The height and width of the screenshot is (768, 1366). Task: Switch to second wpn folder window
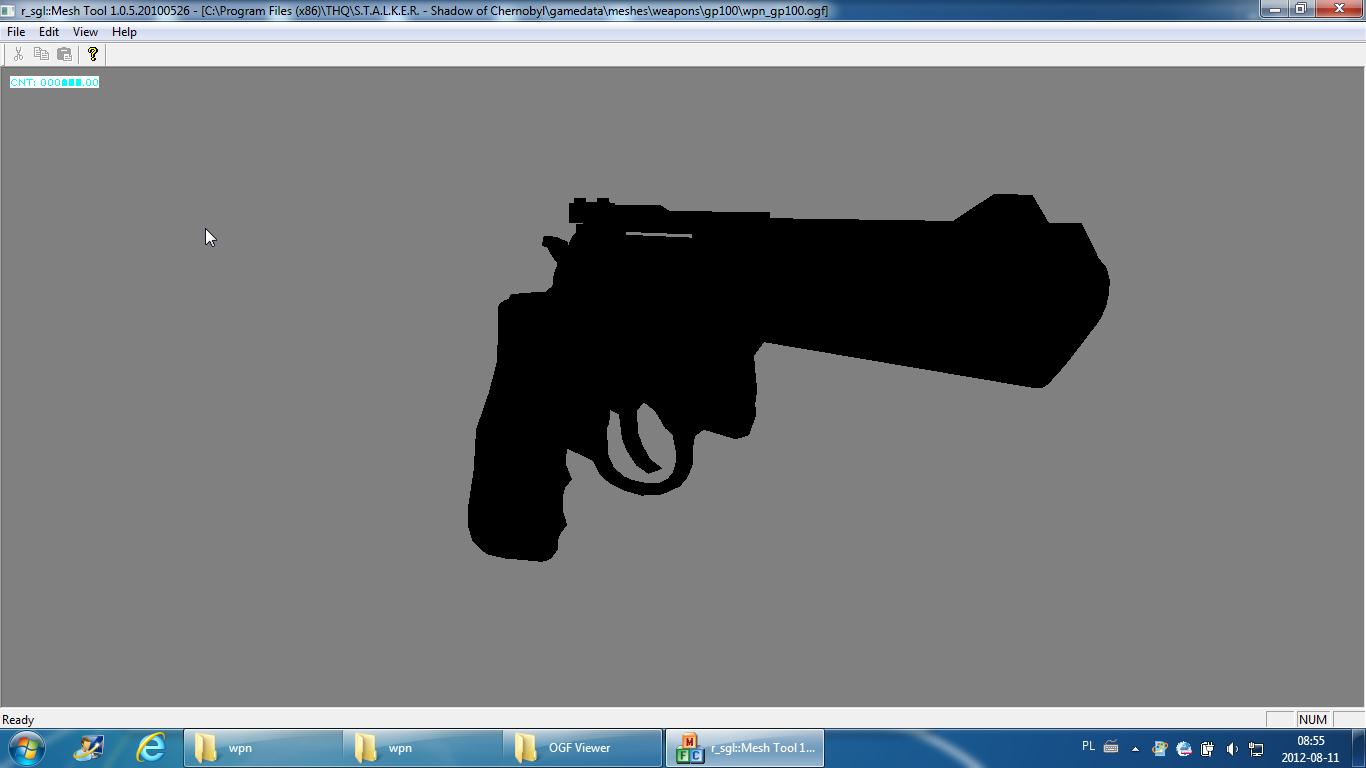click(x=423, y=748)
